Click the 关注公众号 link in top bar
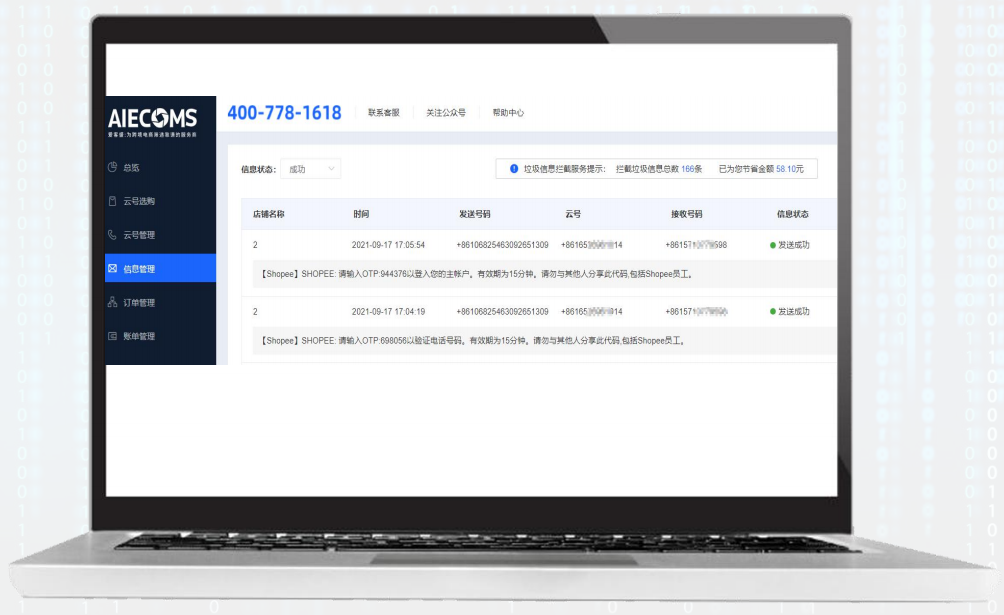This screenshot has height=615, width=1004. 445,112
